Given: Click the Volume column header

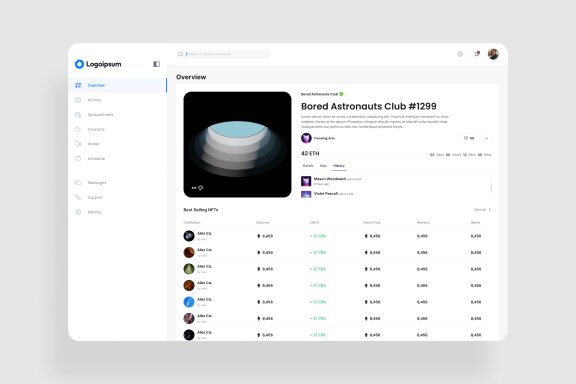Looking at the screenshot, I should pyautogui.click(x=262, y=223).
